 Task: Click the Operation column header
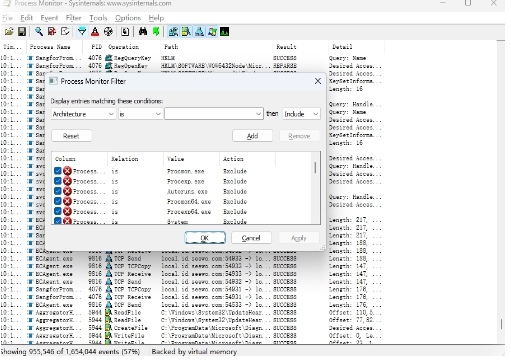124,47
